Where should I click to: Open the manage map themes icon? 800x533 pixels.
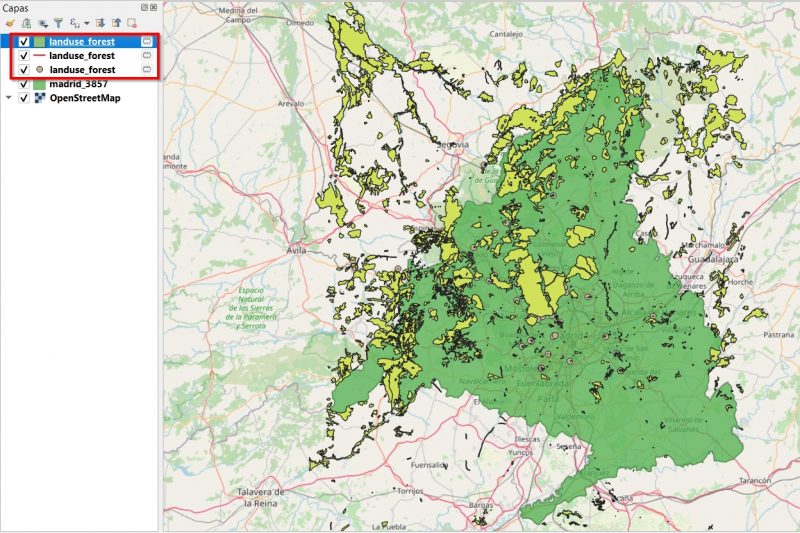[43, 23]
